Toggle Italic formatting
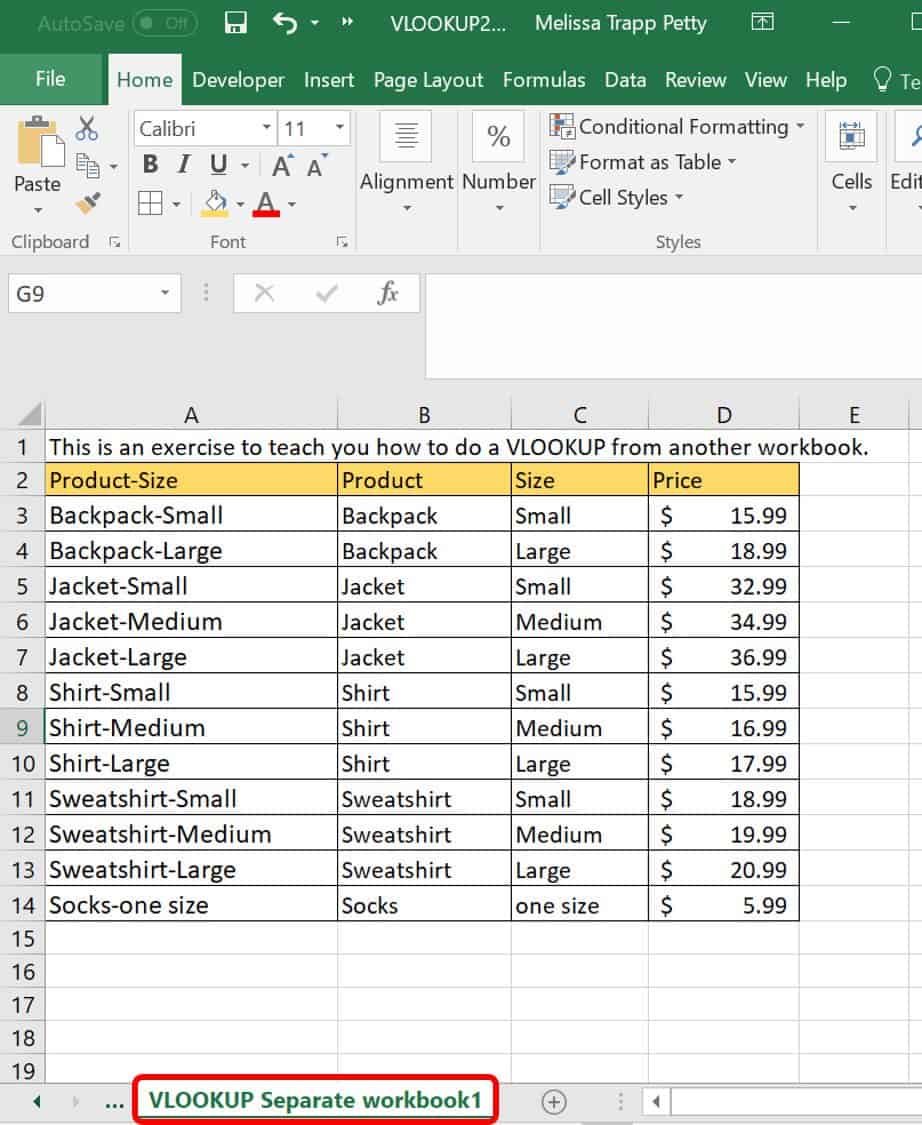The height and width of the screenshot is (1125, 922). (x=183, y=165)
